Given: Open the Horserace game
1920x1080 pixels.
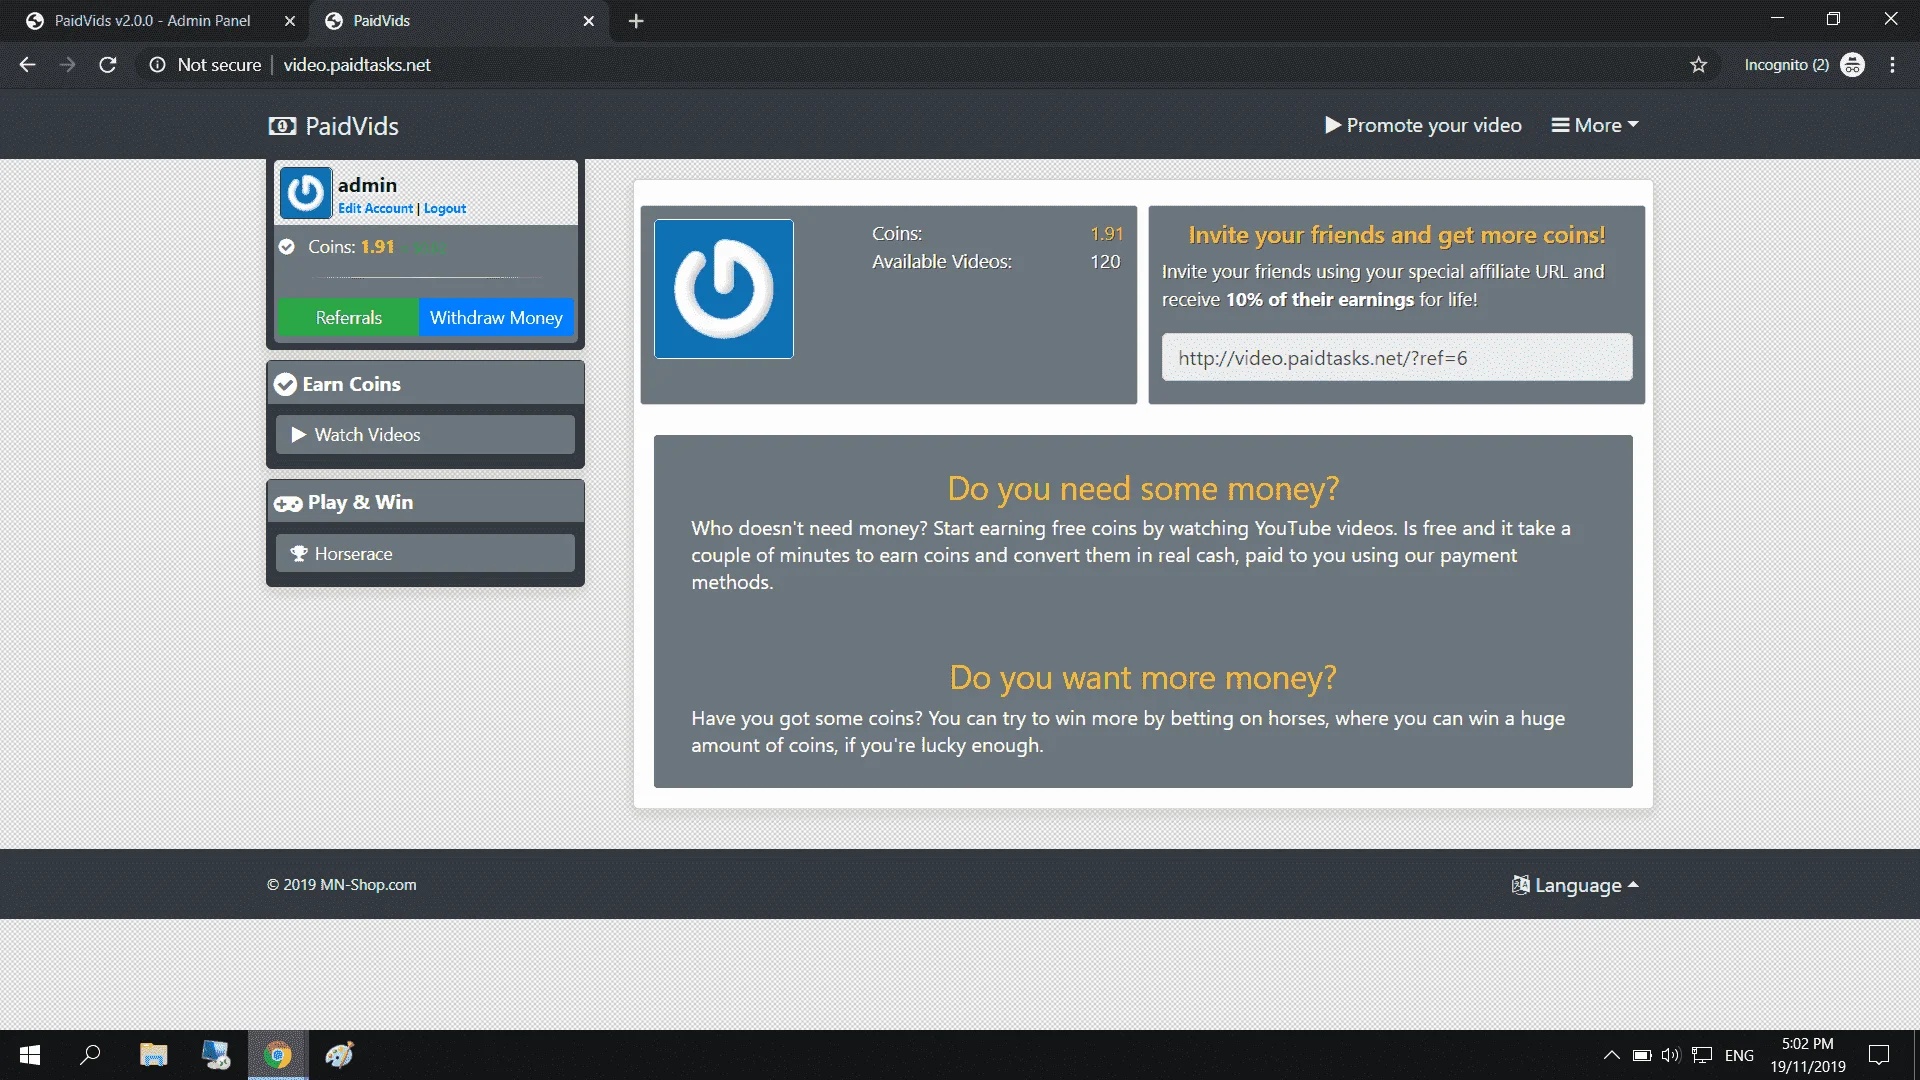Looking at the screenshot, I should [x=425, y=554].
